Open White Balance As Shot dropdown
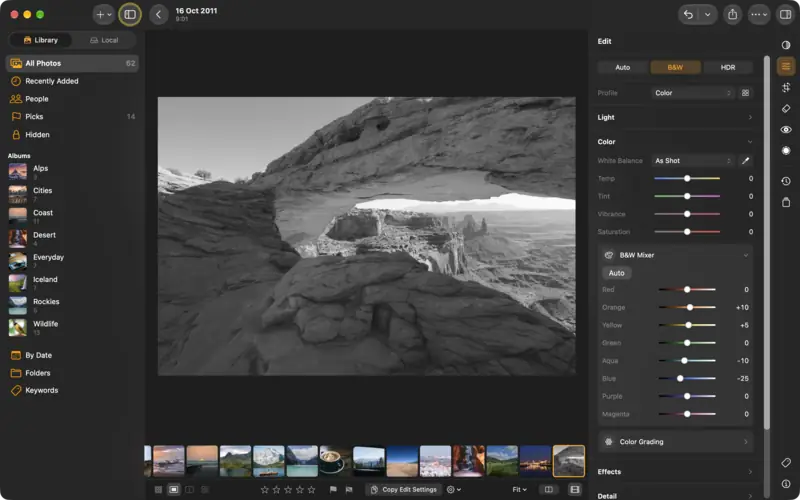This screenshot has width=800, height=500. (x=692, y=161)
